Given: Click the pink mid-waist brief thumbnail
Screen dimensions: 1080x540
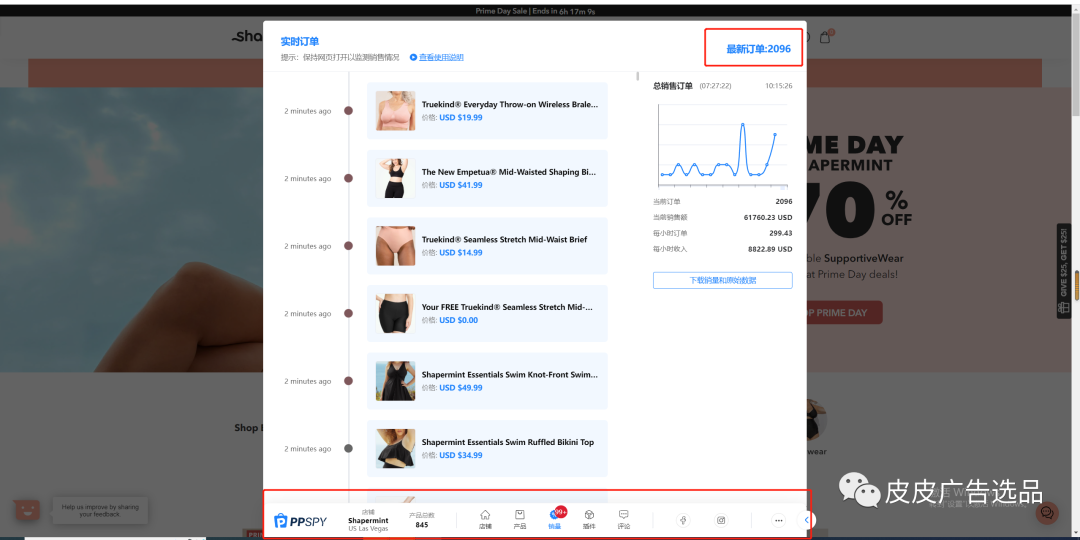Looking at the screenshot, I should point(395,246).
